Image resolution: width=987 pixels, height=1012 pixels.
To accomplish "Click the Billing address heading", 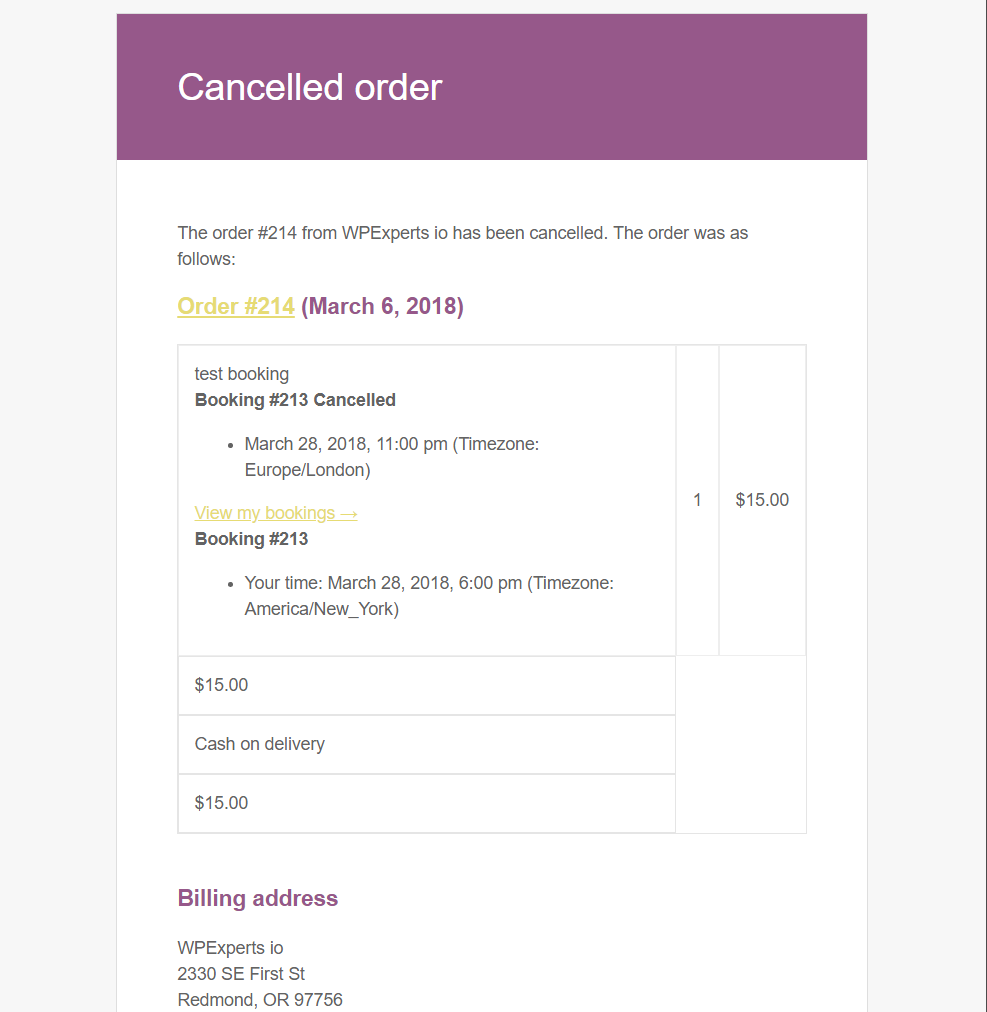I will pos(258,898).
